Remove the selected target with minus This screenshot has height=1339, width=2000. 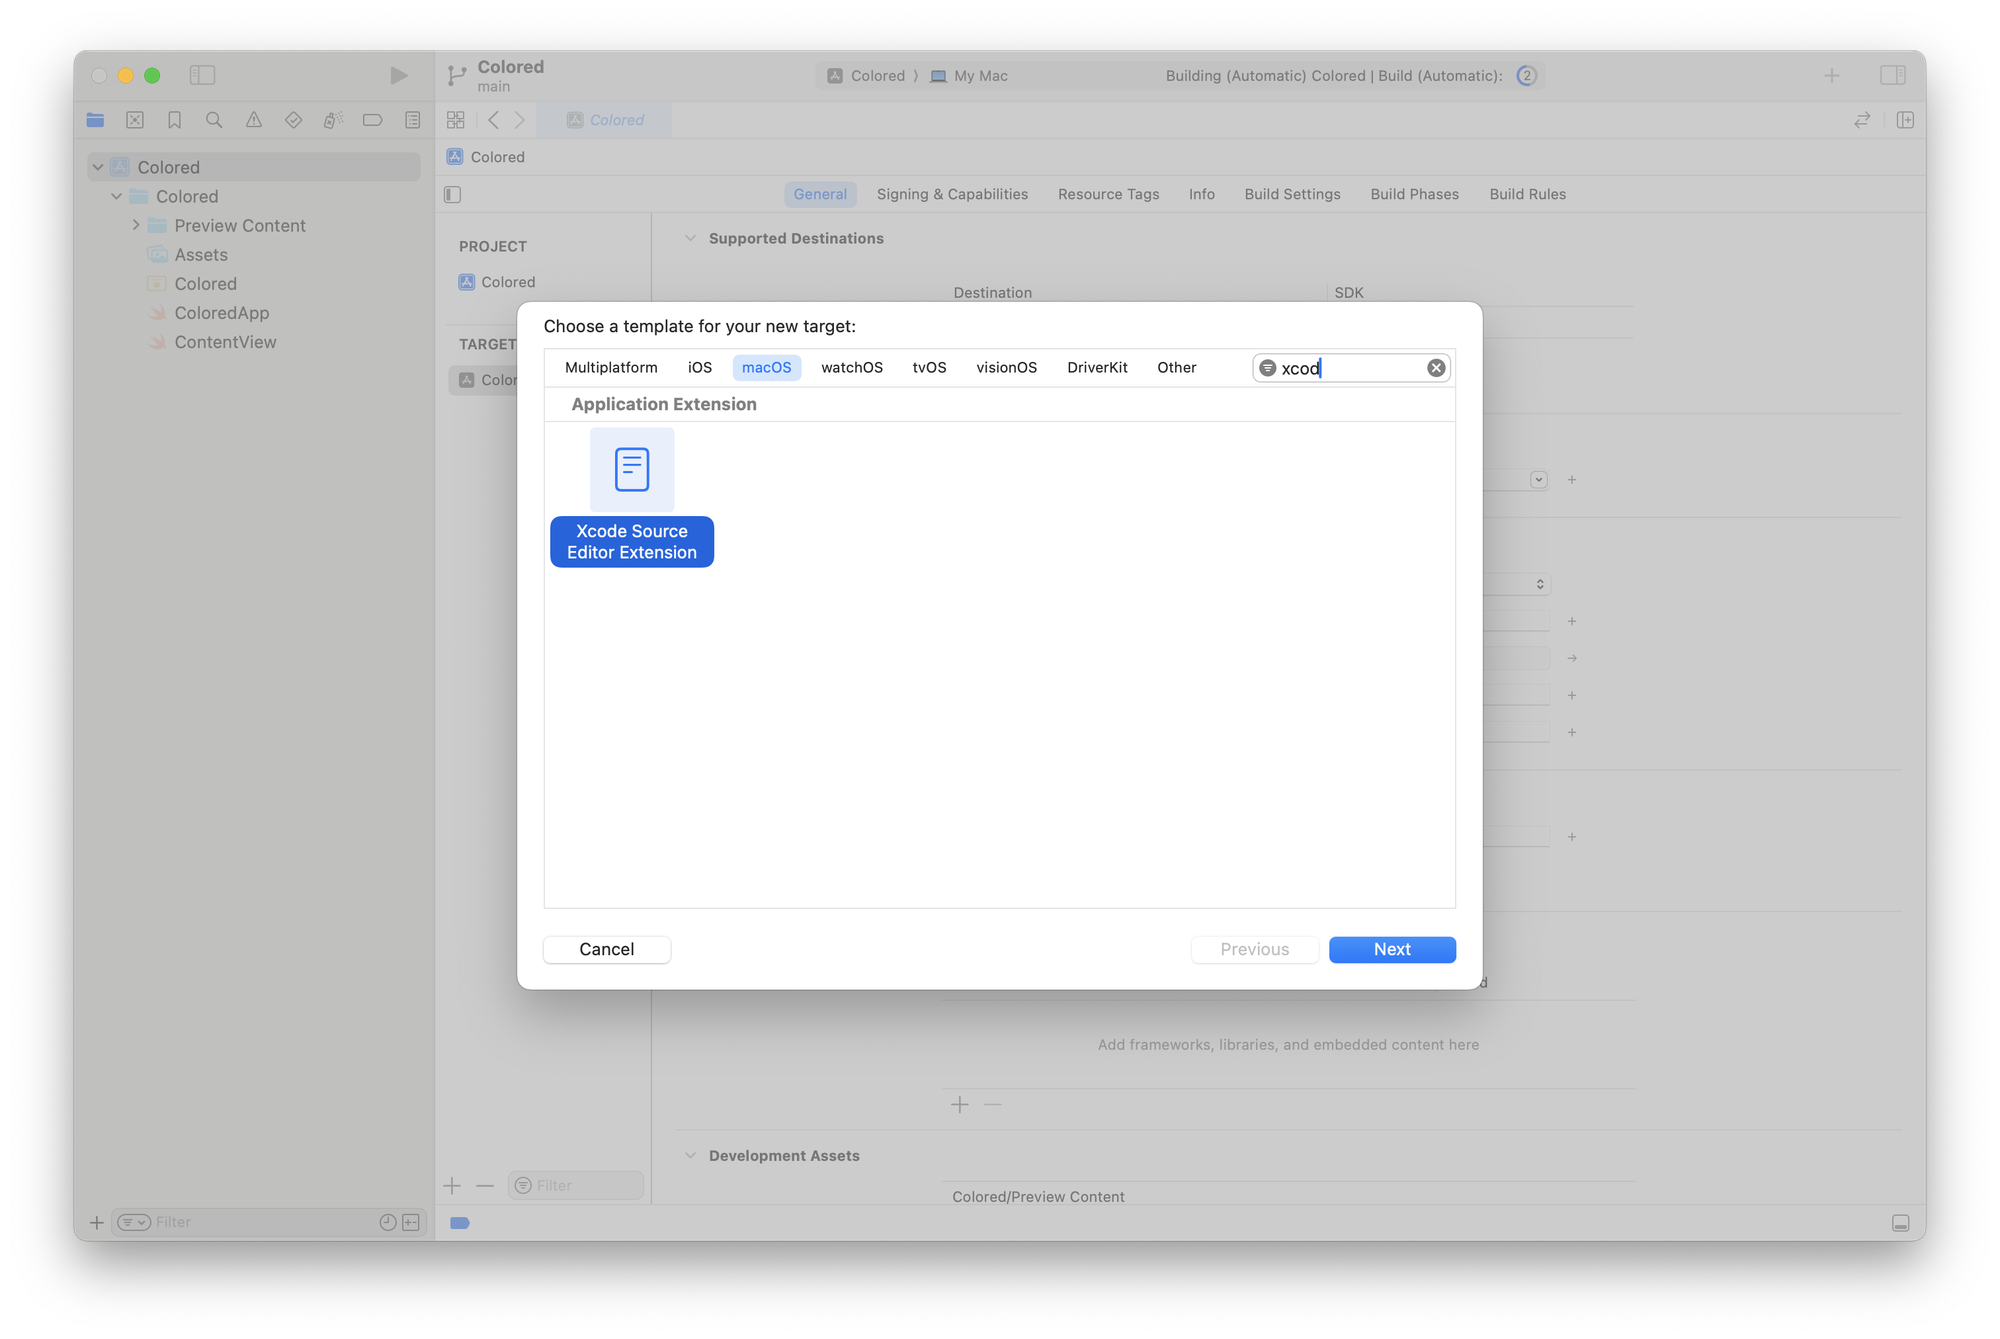[485, 1185]
